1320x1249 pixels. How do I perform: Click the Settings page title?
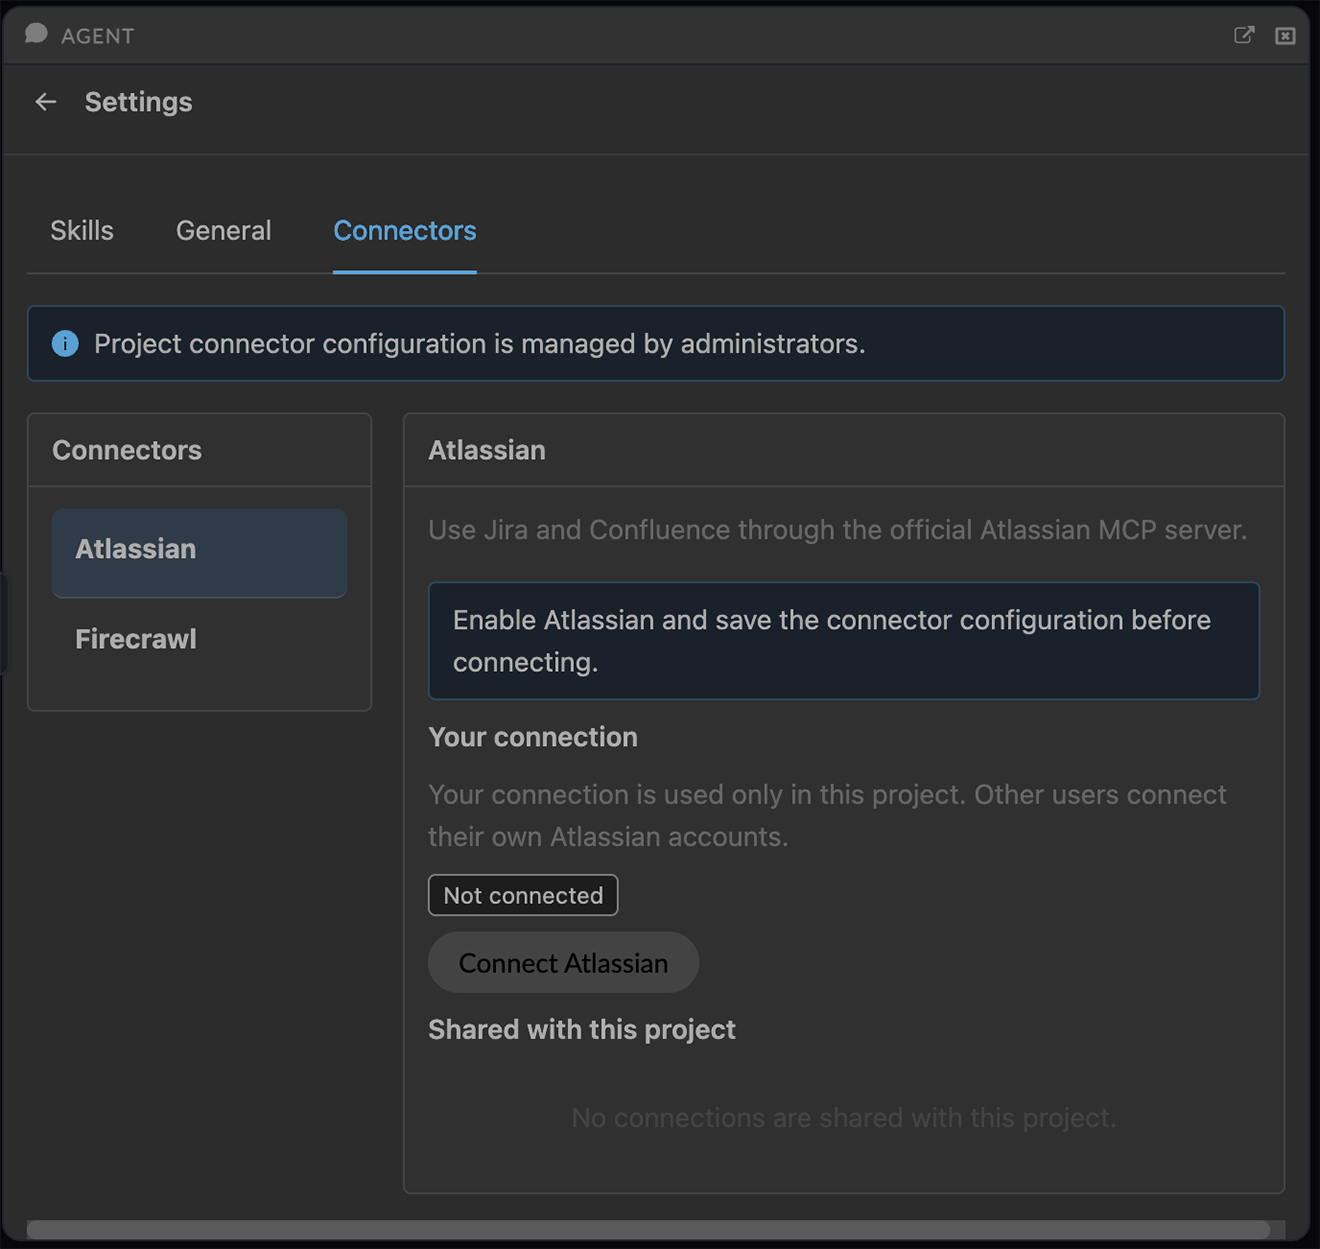(138, 102)
